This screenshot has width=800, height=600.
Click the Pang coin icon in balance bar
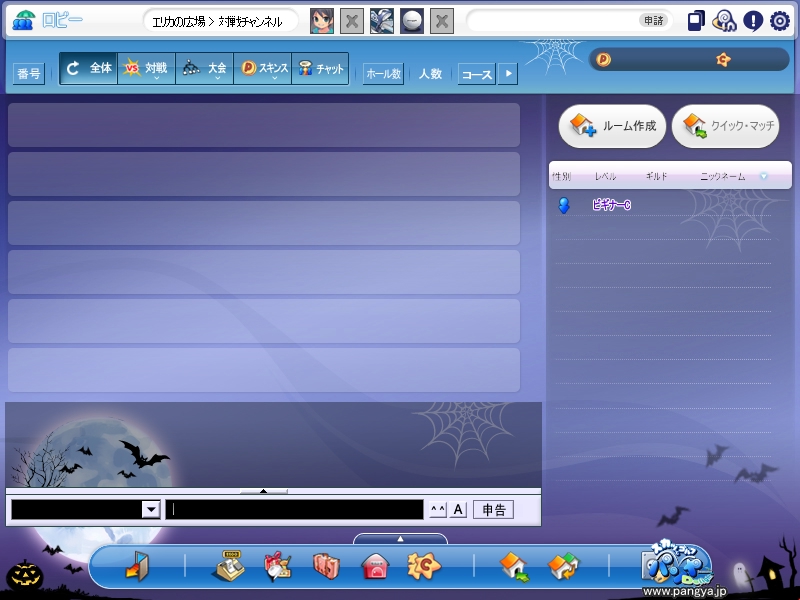click(x=604, y=60)
